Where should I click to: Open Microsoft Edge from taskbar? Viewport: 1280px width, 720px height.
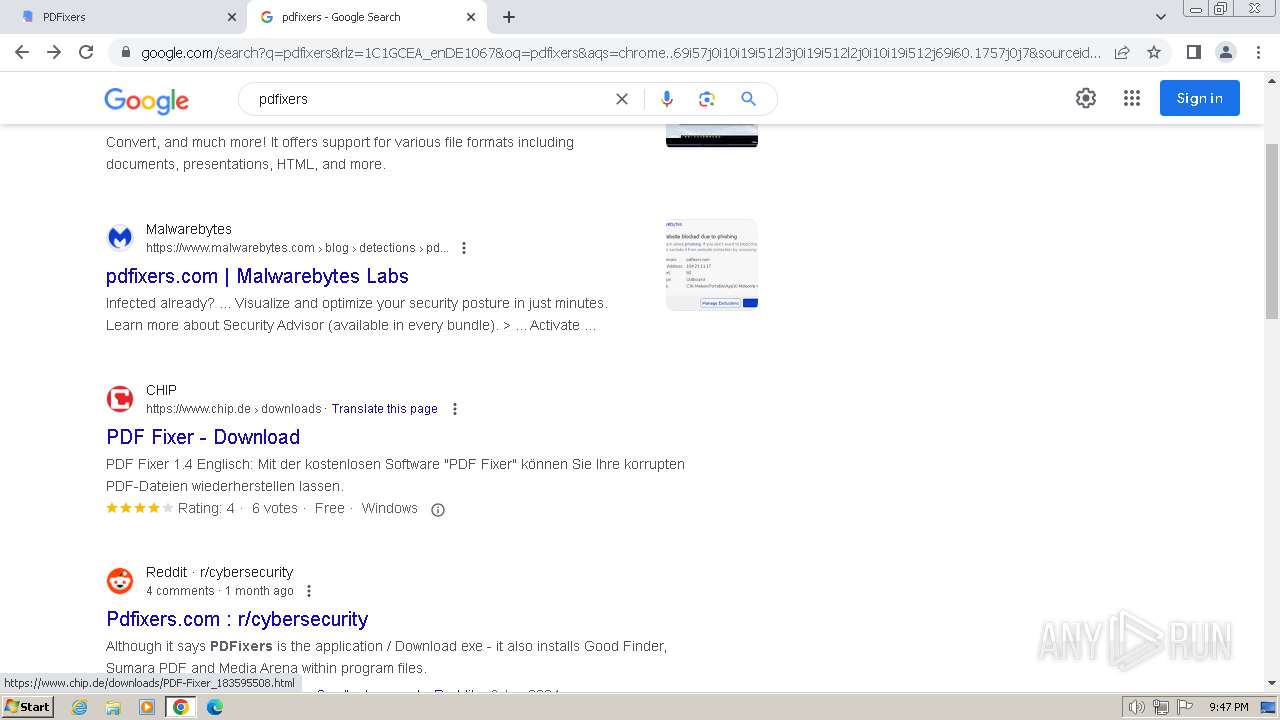(x=215, y=707)
